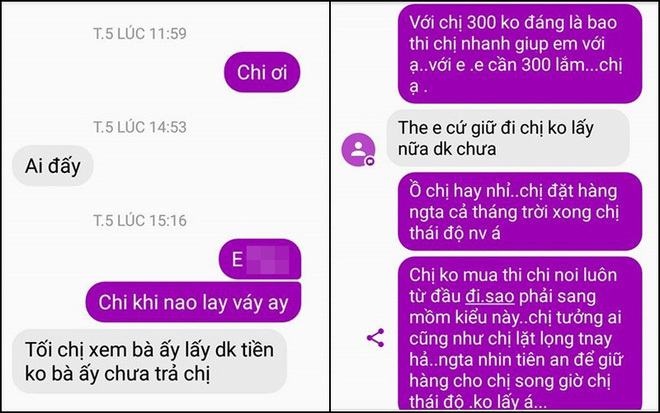This screenshot has height=413, width=660.
Task: Tap message starting "Tối chị xem bà ấy"
Action: pos(149,361)
